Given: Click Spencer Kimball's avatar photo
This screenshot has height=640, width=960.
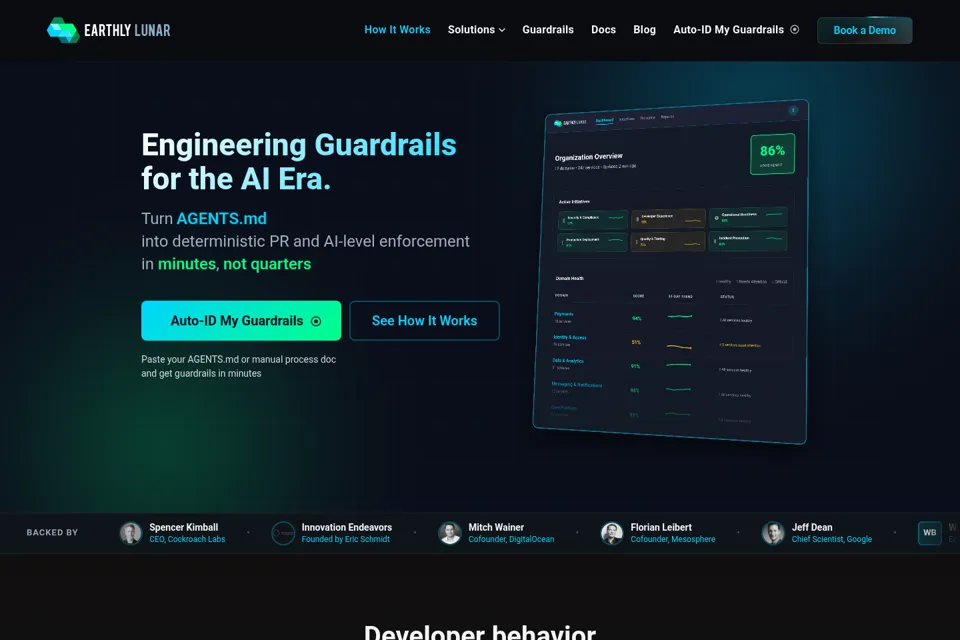Looking at the screenshot, I should pyautogui.click(x=130, y=533).
